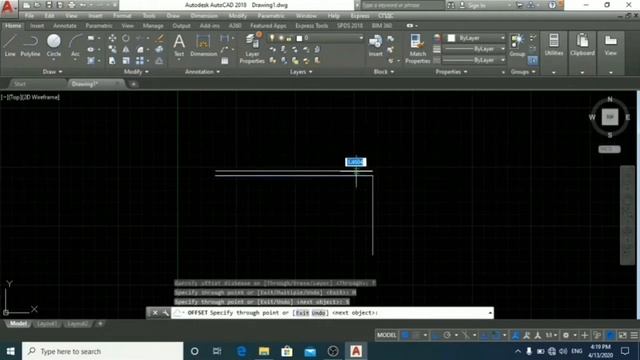The width and height of the screenshot is (640, 360).
Task: Open the Clipboard panel
Action: coord(582,45)
